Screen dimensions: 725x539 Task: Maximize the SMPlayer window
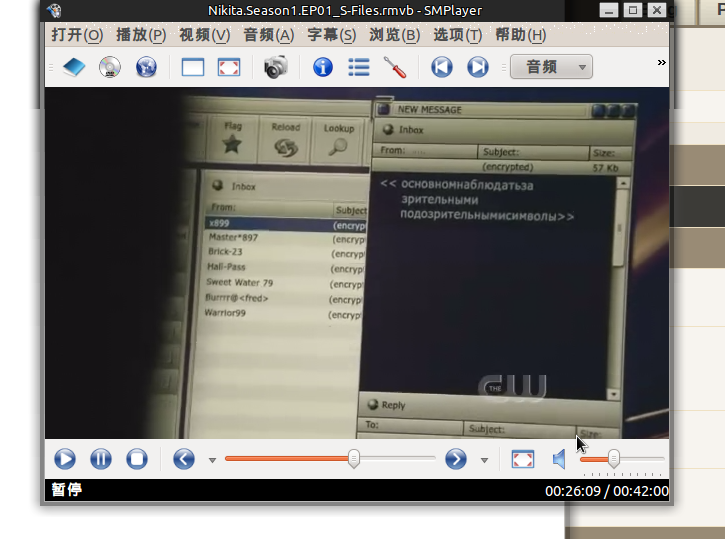point(633,10)
